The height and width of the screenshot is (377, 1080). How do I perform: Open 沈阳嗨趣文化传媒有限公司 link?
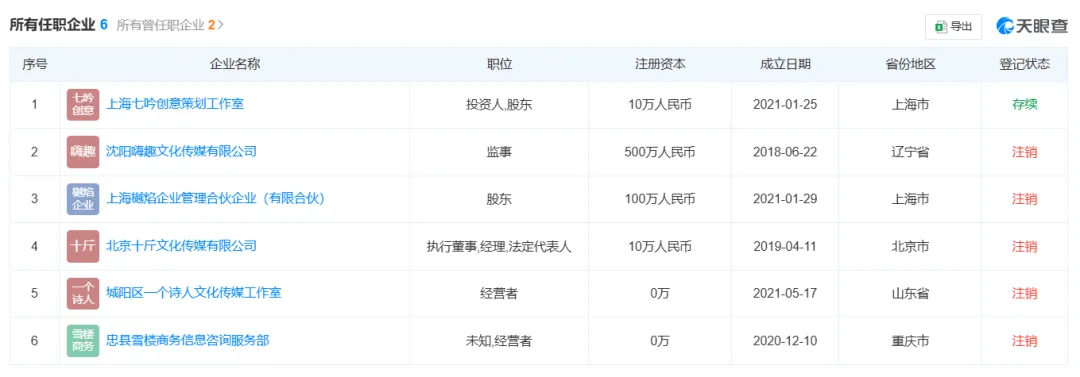click(181, 151)
